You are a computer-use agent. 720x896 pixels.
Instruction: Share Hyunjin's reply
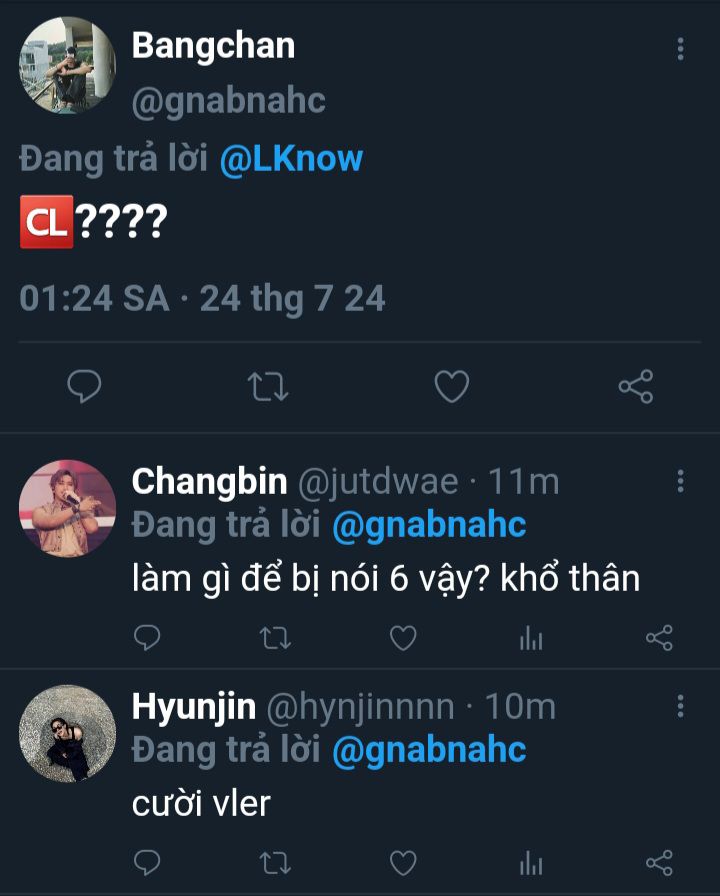click(659, 861)
